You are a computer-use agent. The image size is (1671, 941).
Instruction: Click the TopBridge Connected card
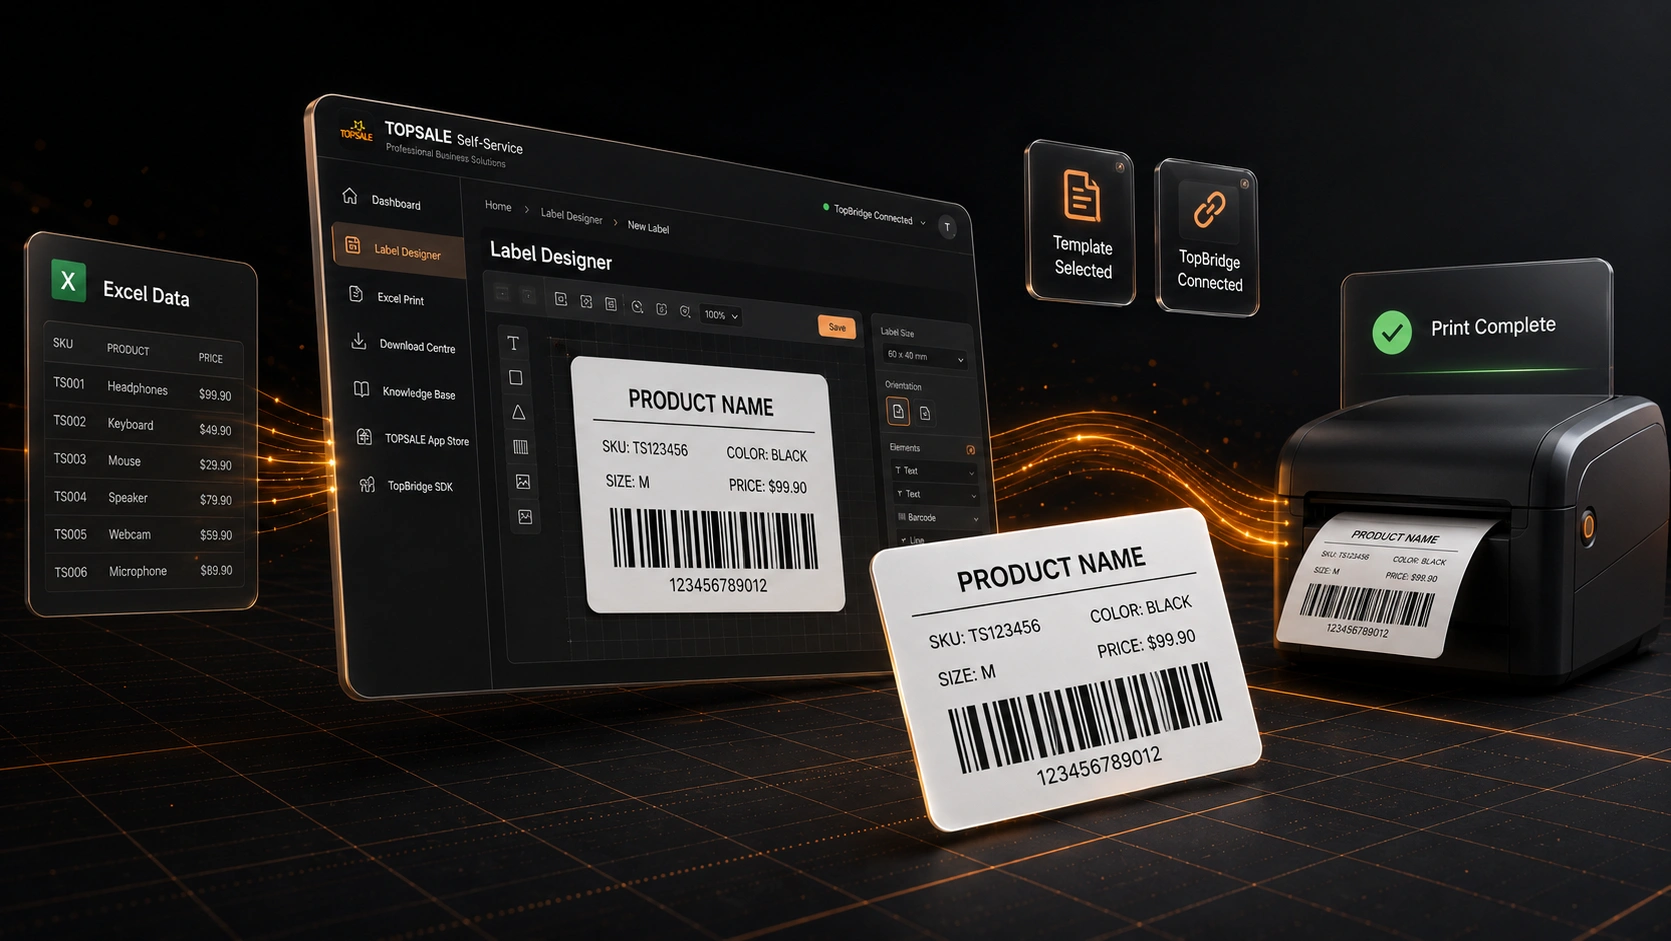click(x=1207, y=239)
